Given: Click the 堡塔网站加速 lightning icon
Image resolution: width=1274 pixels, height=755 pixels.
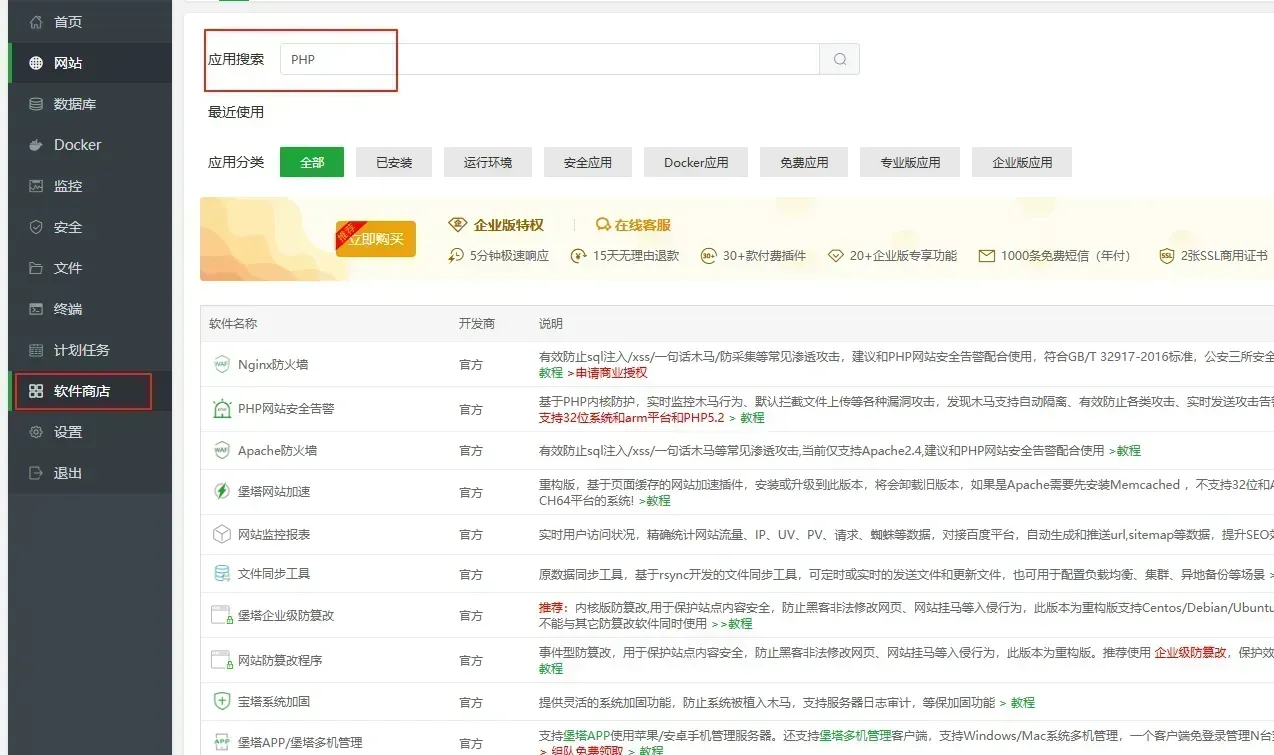Looking at the screenshot, I should 221,491.
